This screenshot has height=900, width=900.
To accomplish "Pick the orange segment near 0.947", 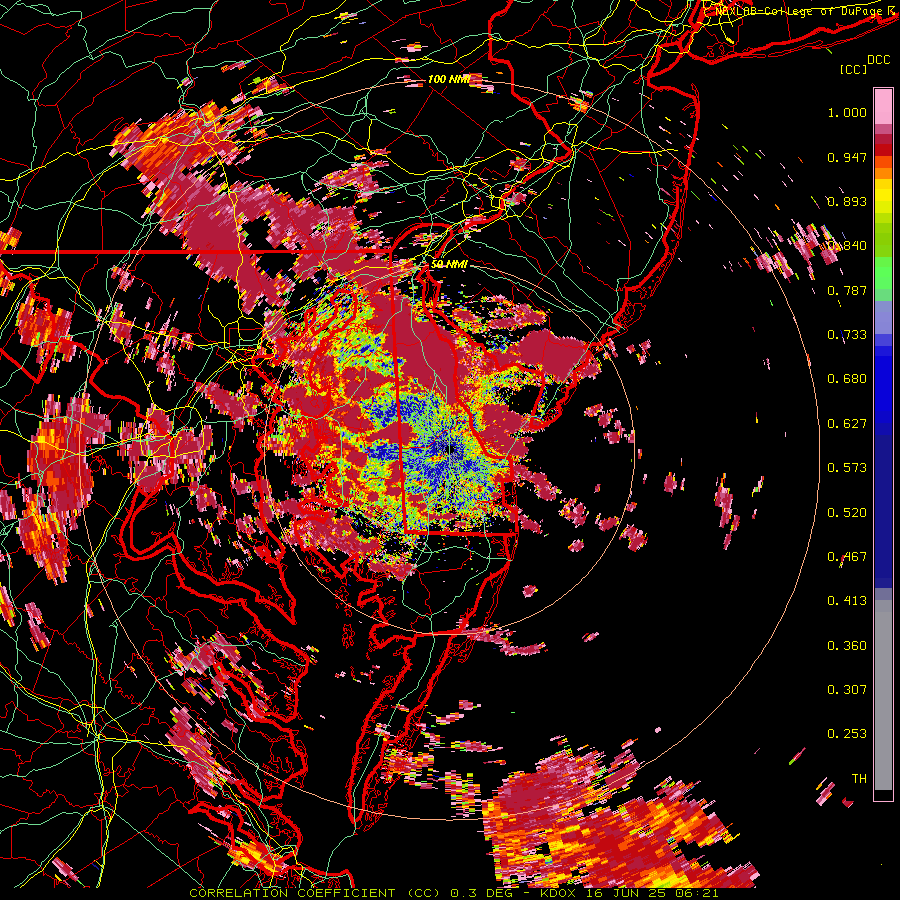I will 883,162.
